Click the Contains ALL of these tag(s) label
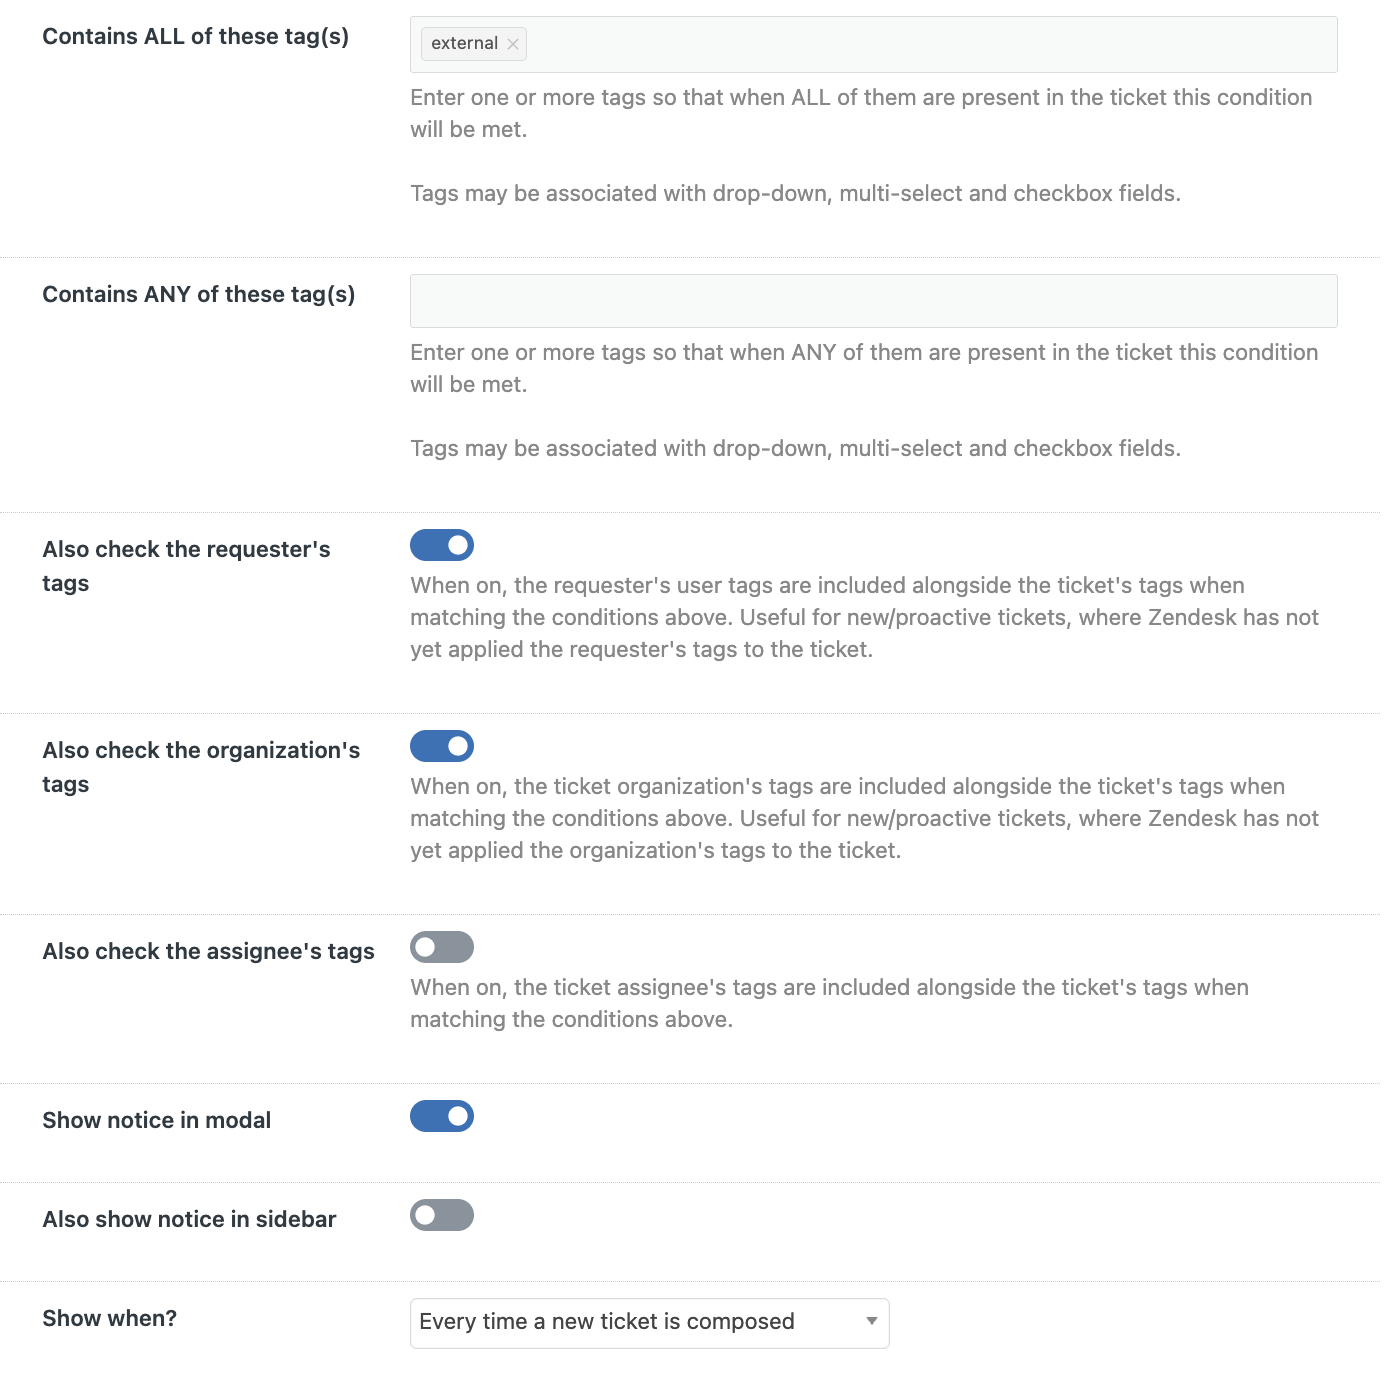The height and width of the screenshot is (1386, 1388). coord(196,37)
